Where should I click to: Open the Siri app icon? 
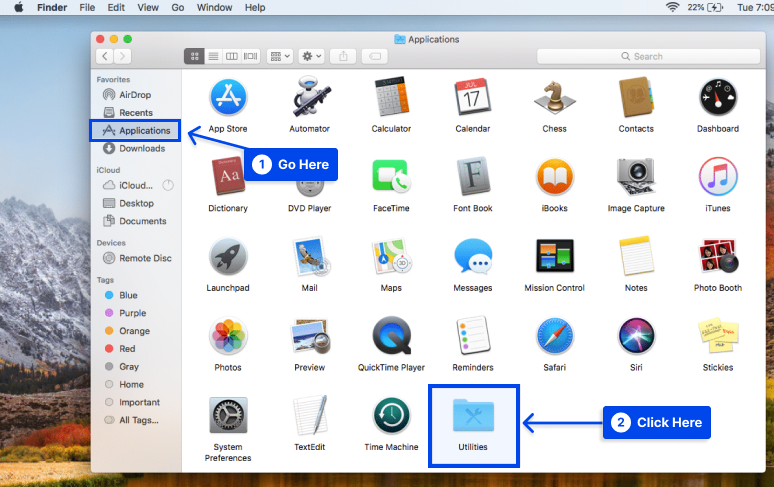pos(636,336)
